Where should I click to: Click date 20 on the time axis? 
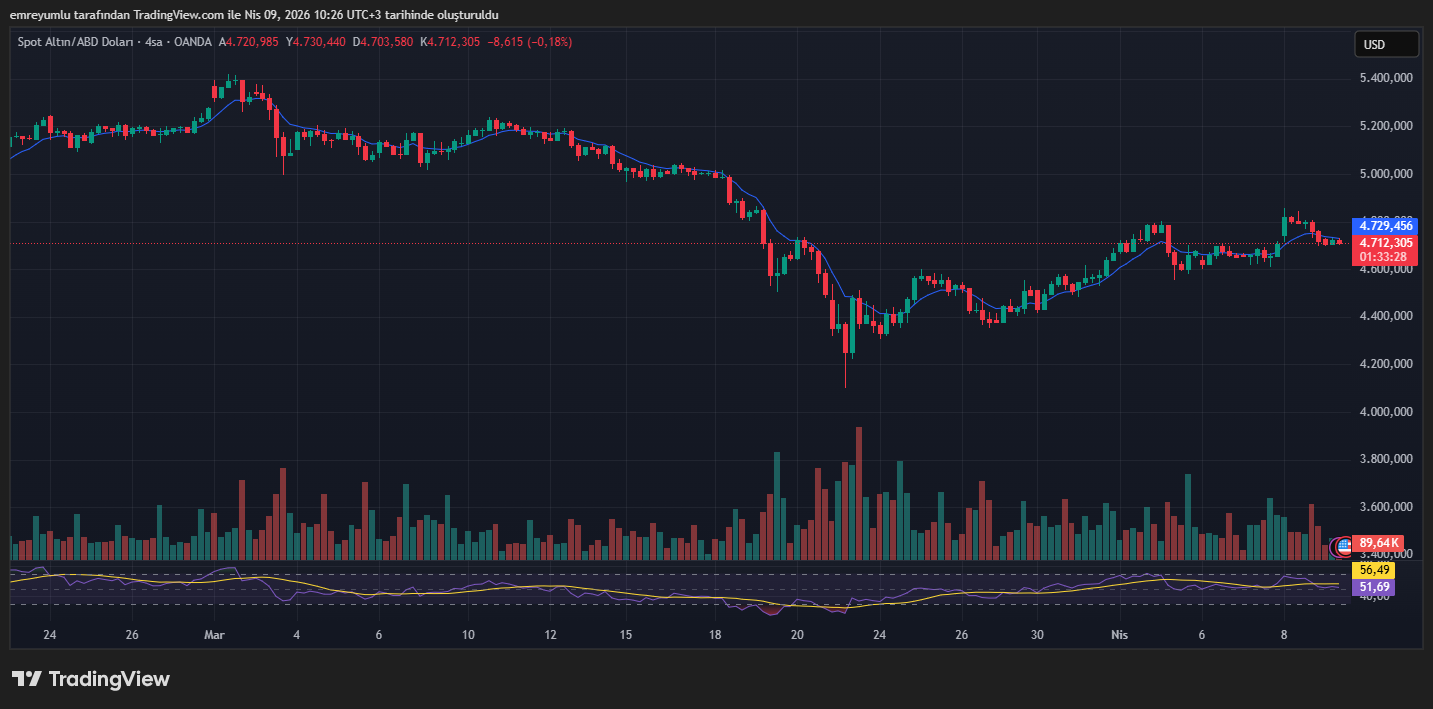tap(797, 635)
